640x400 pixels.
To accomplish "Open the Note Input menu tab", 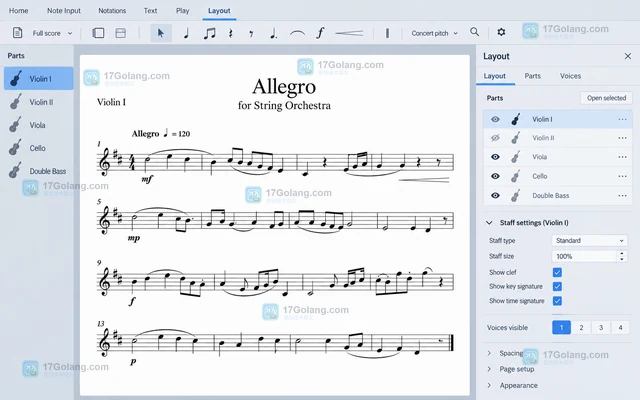I will 64,11.
